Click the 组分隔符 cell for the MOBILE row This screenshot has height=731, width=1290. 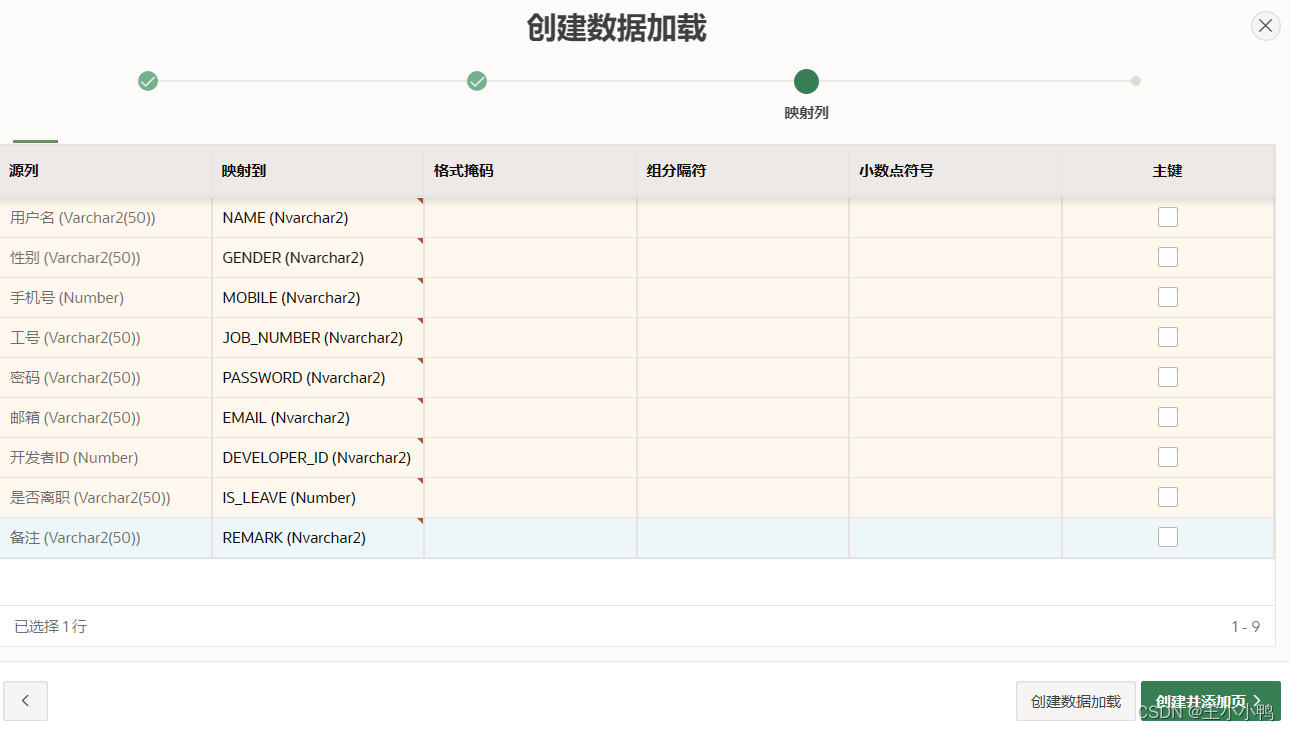coord(743,297)
